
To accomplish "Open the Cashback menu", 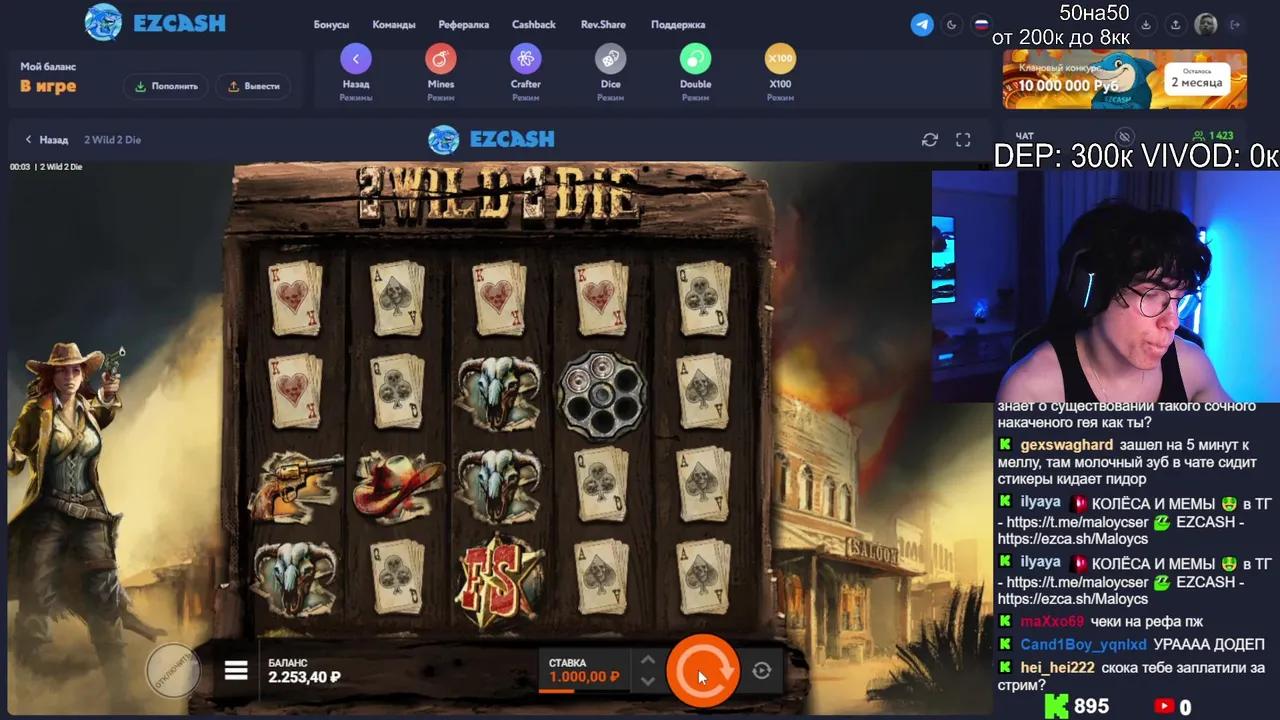I will coord(534,25).
